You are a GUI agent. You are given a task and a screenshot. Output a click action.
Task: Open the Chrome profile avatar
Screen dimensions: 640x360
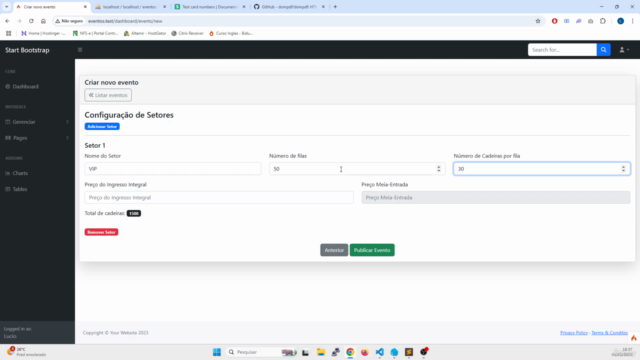[x=620, y=21]
